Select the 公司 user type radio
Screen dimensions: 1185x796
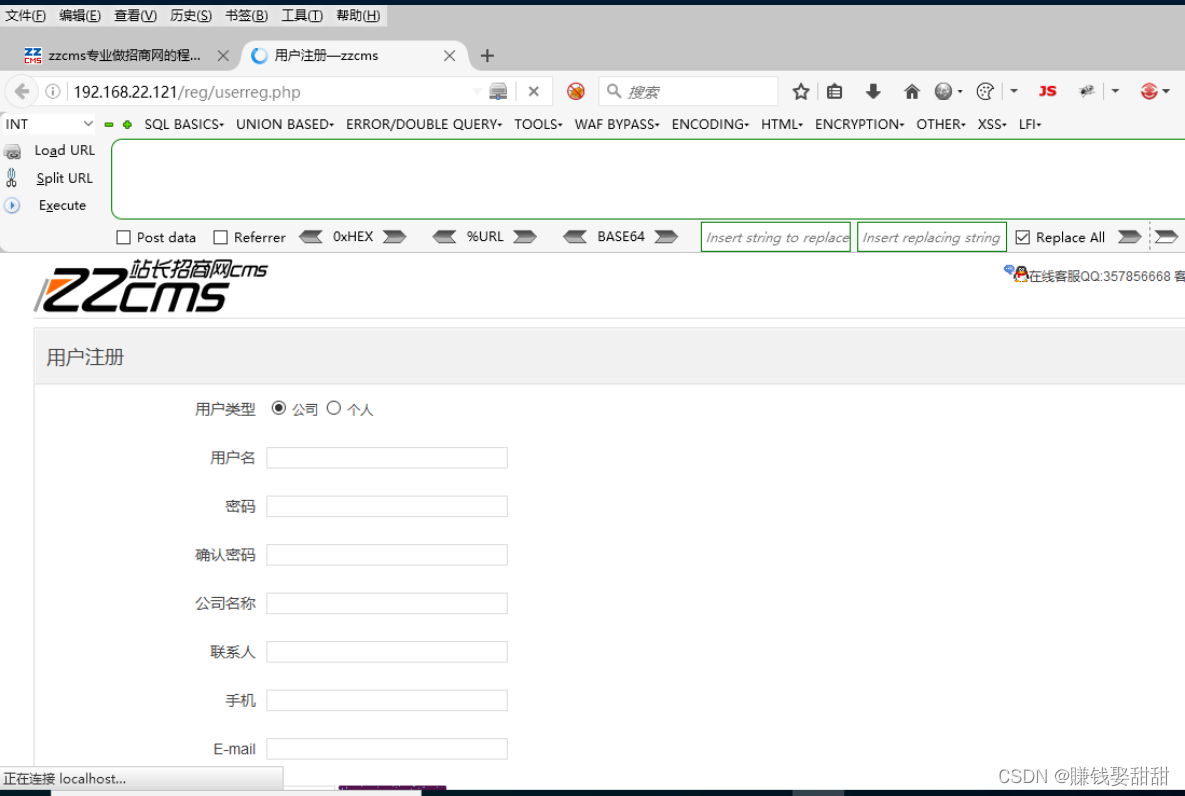click(279, 408)
